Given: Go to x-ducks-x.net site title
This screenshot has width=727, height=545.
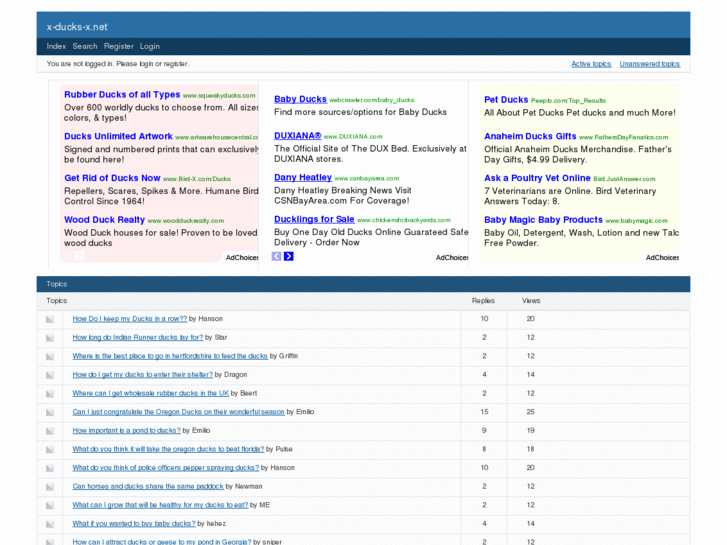Looking at the screenshot, I should pos(77,27).
